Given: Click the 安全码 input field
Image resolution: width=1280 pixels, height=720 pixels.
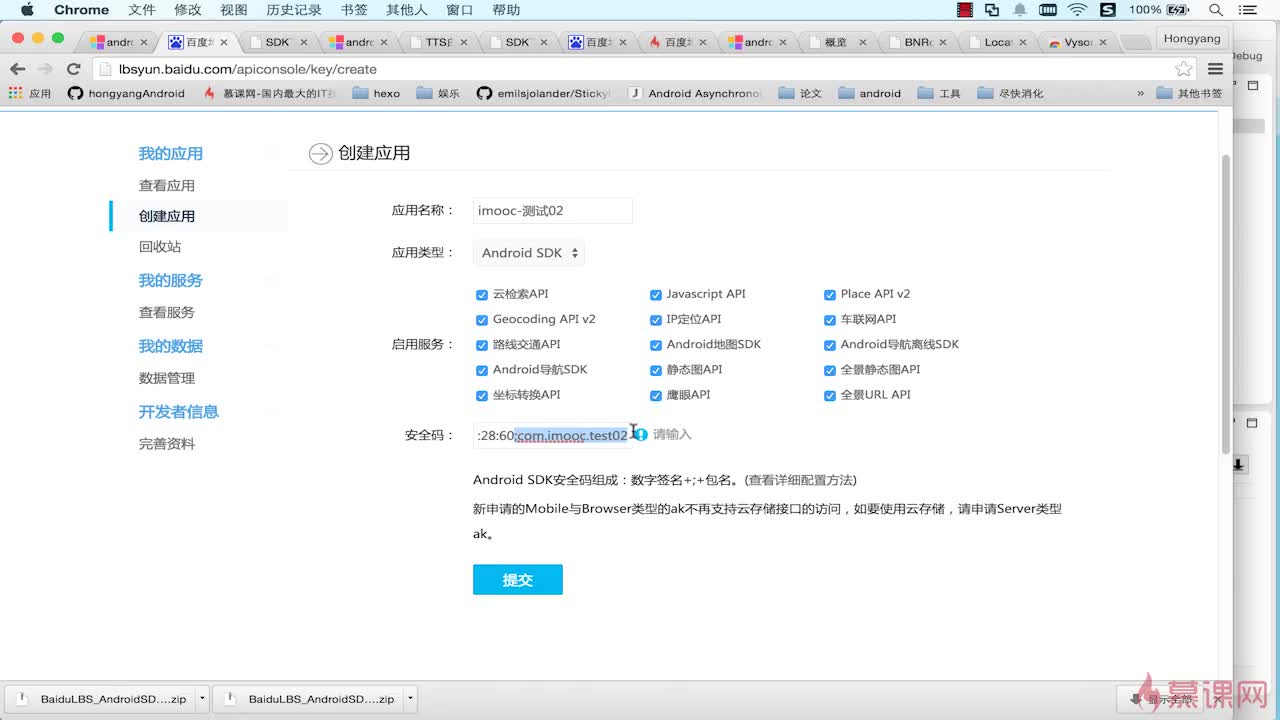Looking at the screenshot, I should coord(553,434).
